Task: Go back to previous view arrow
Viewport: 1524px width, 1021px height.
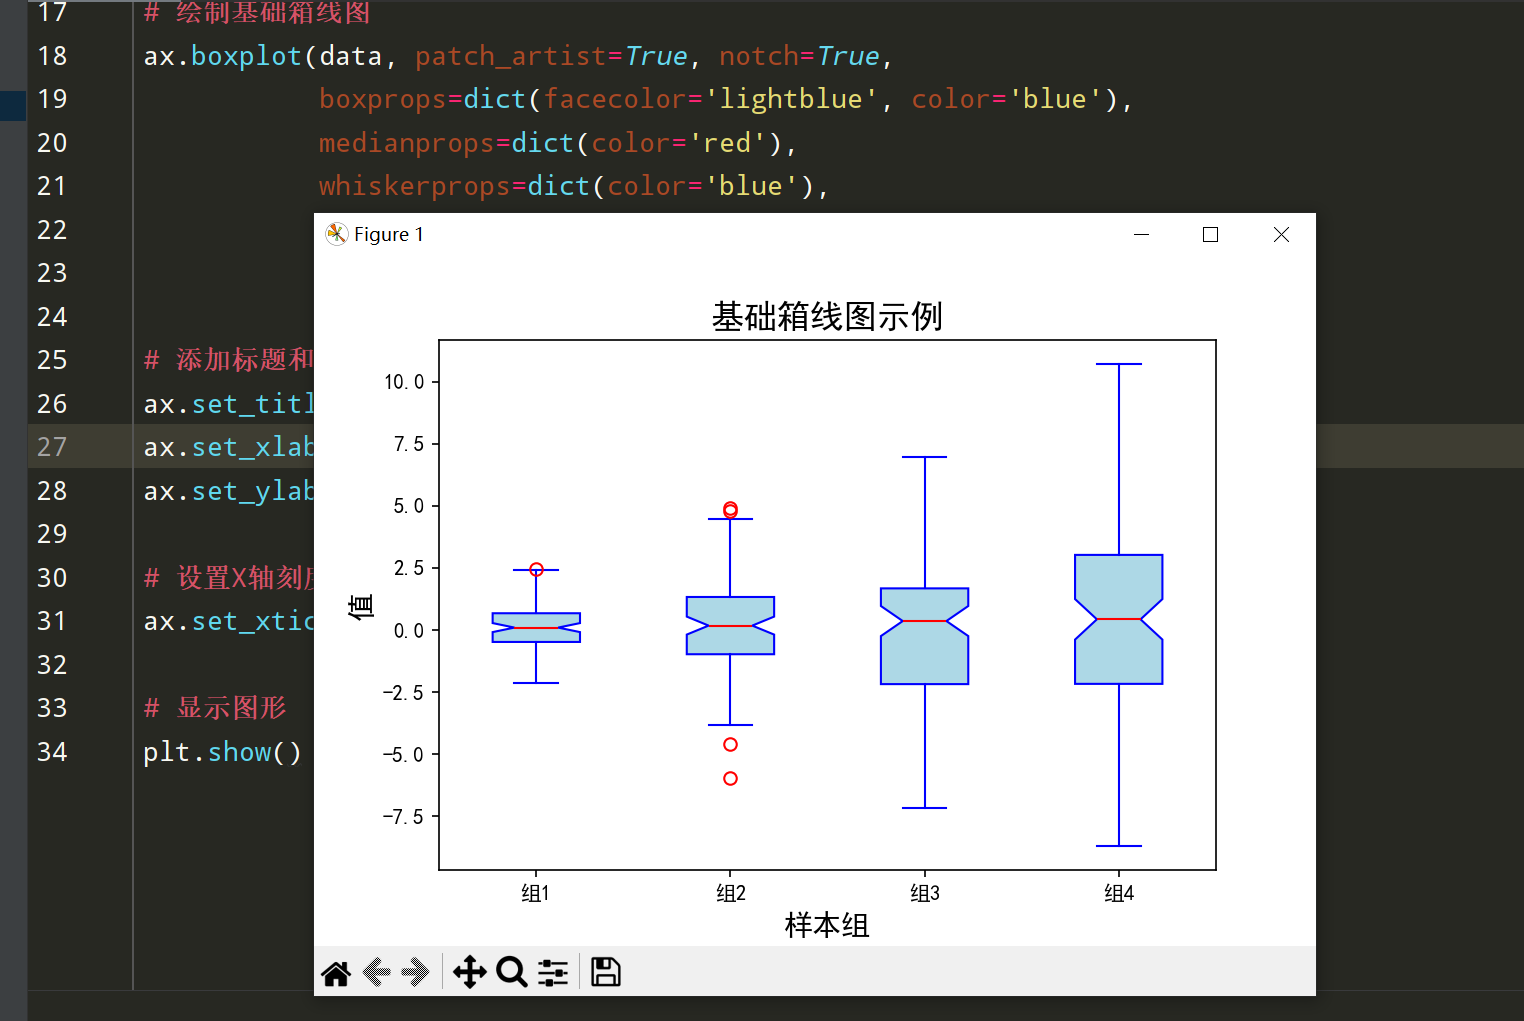Action: pyautogui.click(x=377, y=972)
